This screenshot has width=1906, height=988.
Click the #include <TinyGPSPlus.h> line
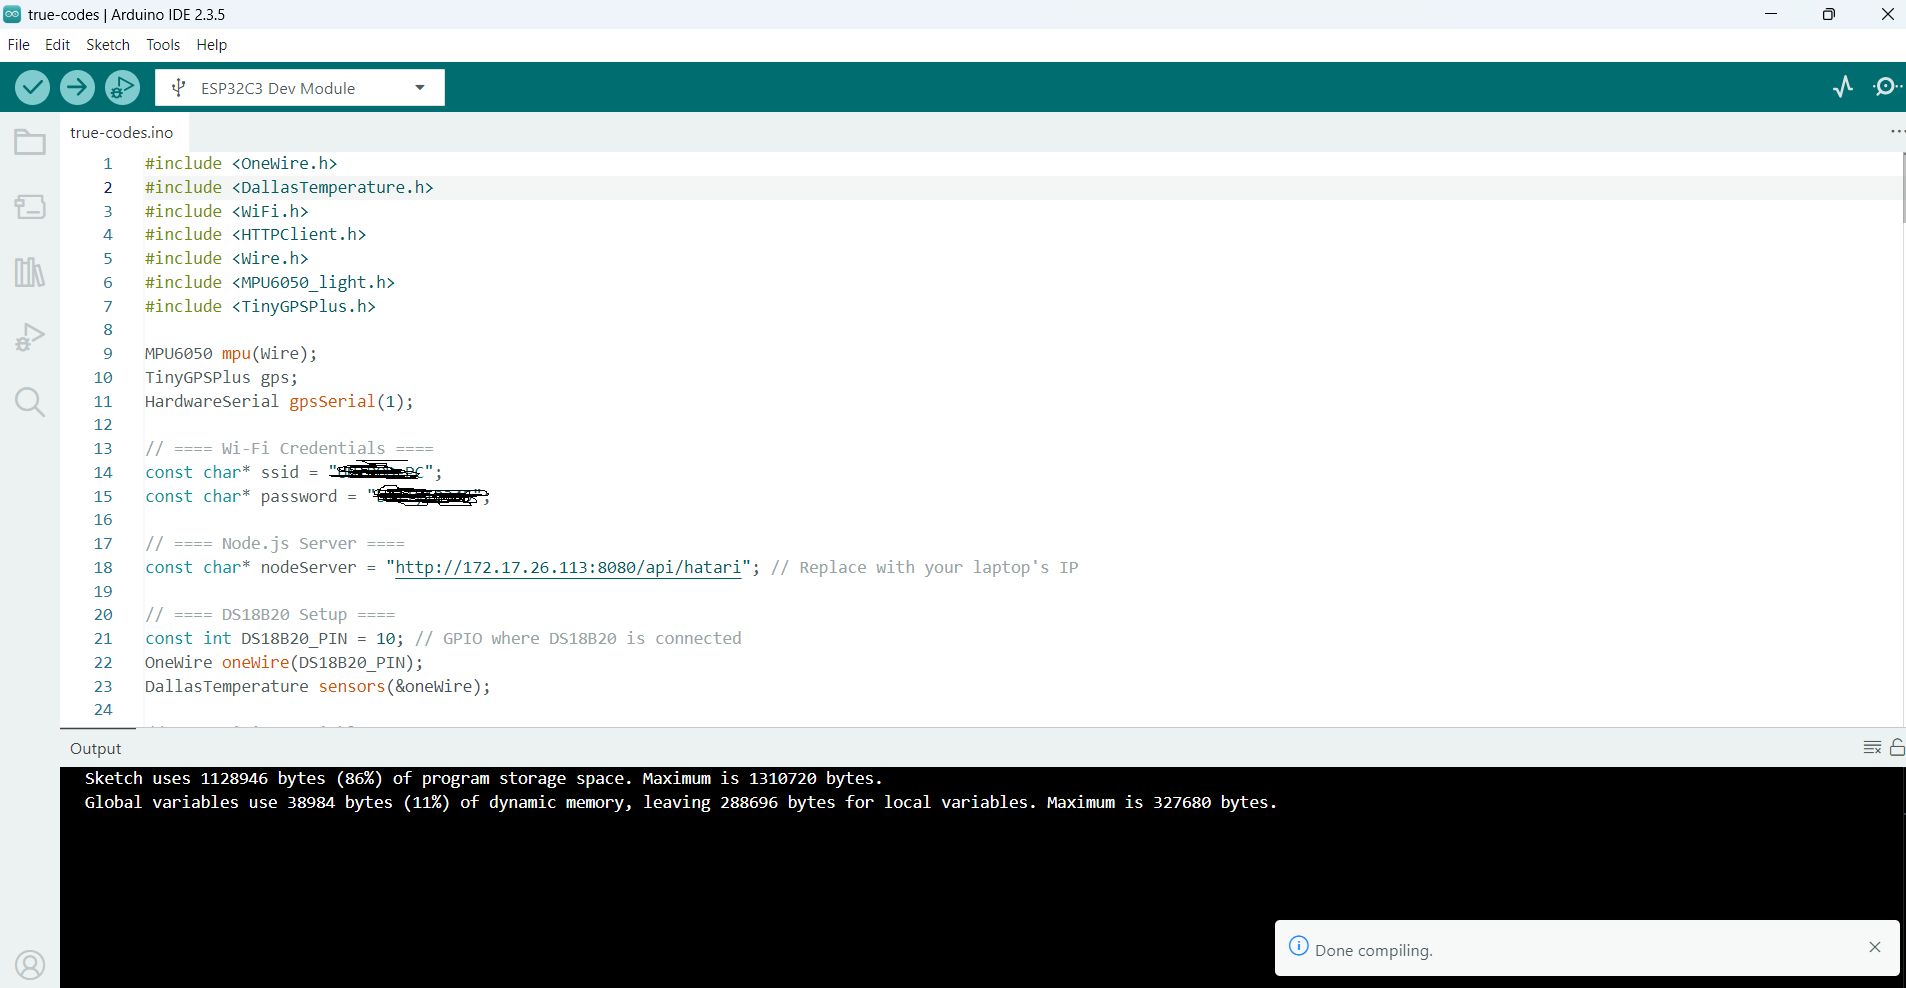(260, 306)
